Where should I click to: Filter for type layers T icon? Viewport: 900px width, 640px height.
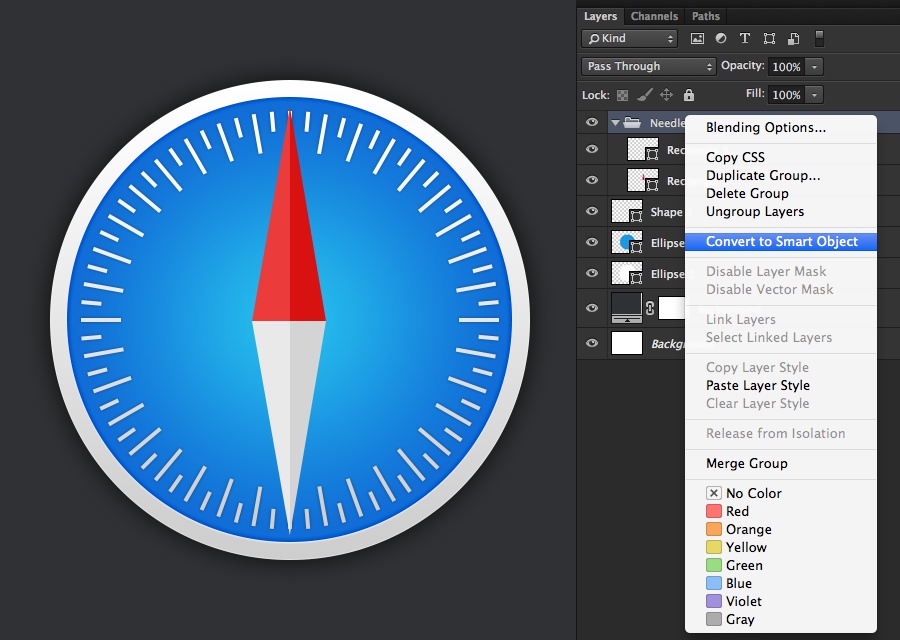[x=744, y=38]
